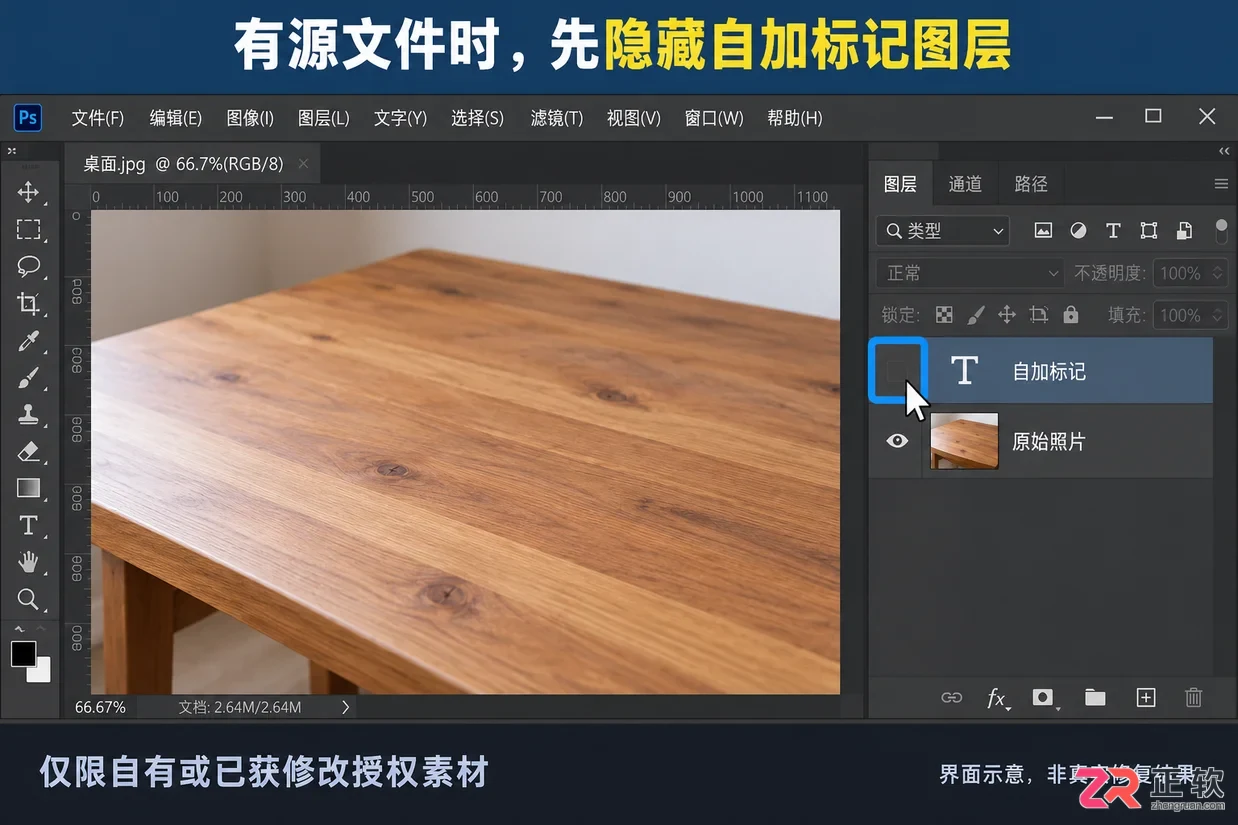This screenshot has width=1238, height=825.
Task: Delete layer trash icon
Action: (1193, 698)
